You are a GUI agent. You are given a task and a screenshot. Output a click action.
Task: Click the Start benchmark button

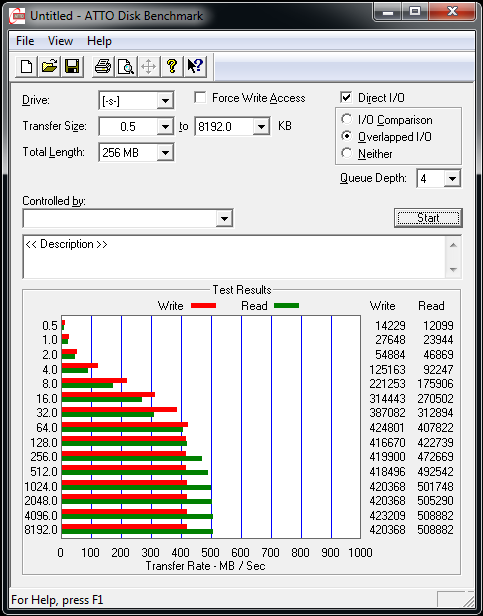coord(428,218)
